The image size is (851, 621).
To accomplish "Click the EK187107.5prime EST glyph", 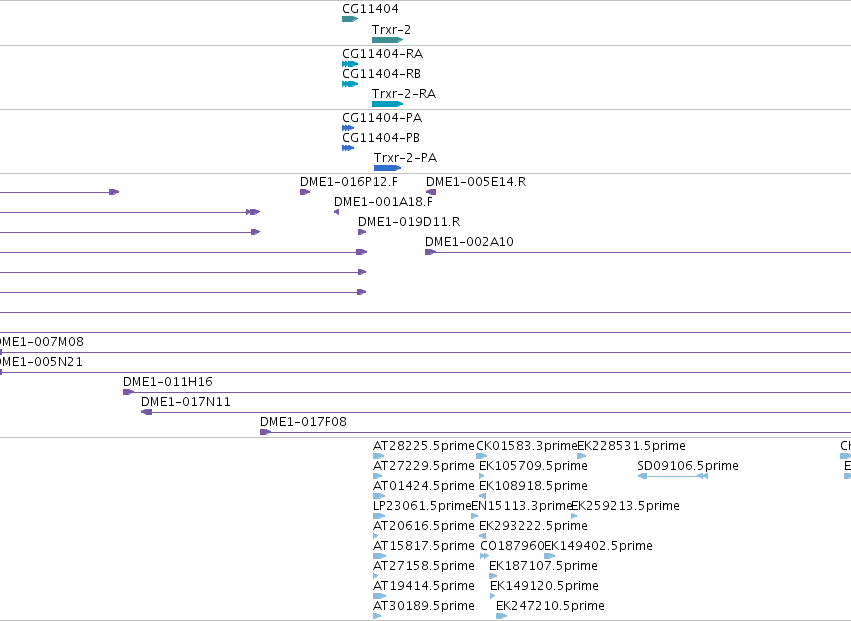I will (493, 576).
